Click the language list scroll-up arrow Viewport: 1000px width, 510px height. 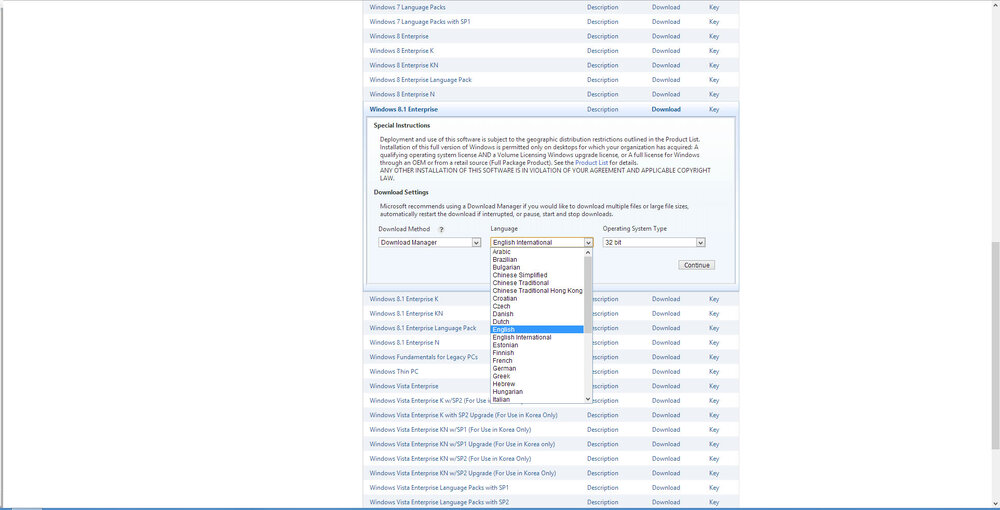click(588, 252)
